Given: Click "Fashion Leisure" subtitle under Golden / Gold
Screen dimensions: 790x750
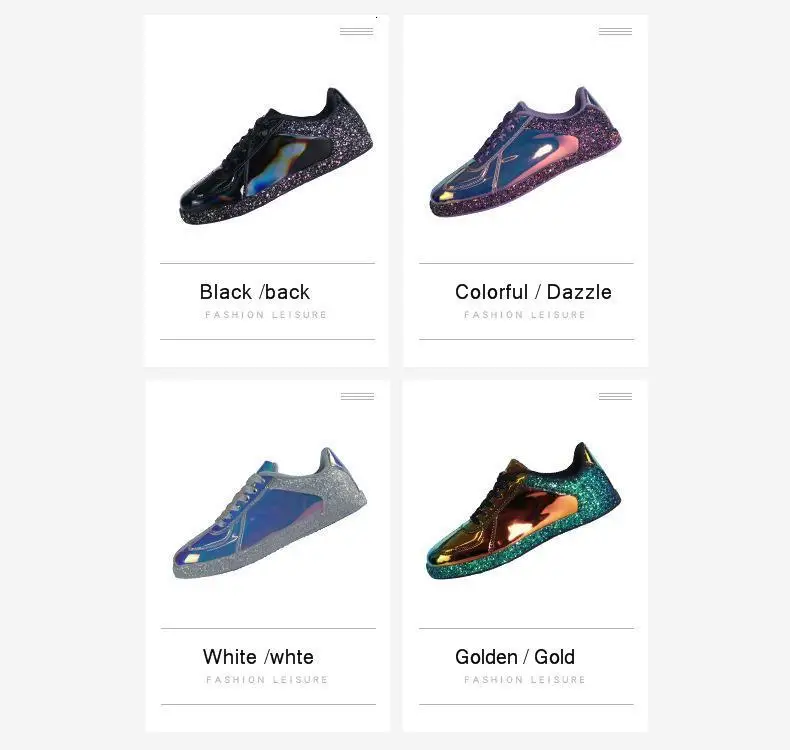Looking at the screenshot, I should [x=524, y=679].
